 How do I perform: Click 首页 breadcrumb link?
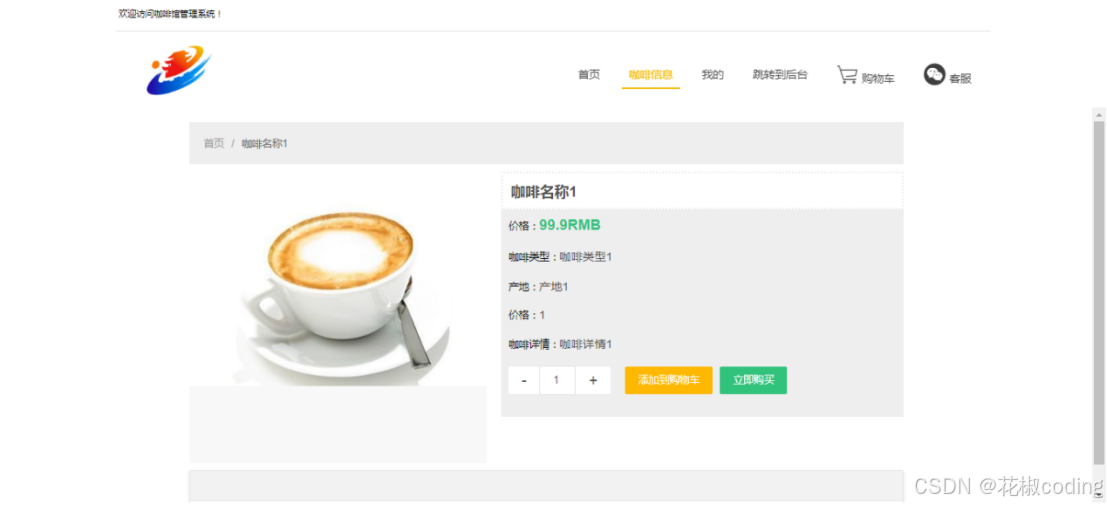pos(214,143)
